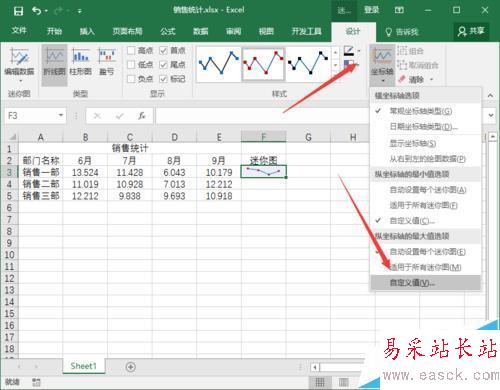Image resolution: width=500 pixels, height=390 pixels.
Task: Expand the Clear (清除) dropdown arrow
Action: coord(432,80)
